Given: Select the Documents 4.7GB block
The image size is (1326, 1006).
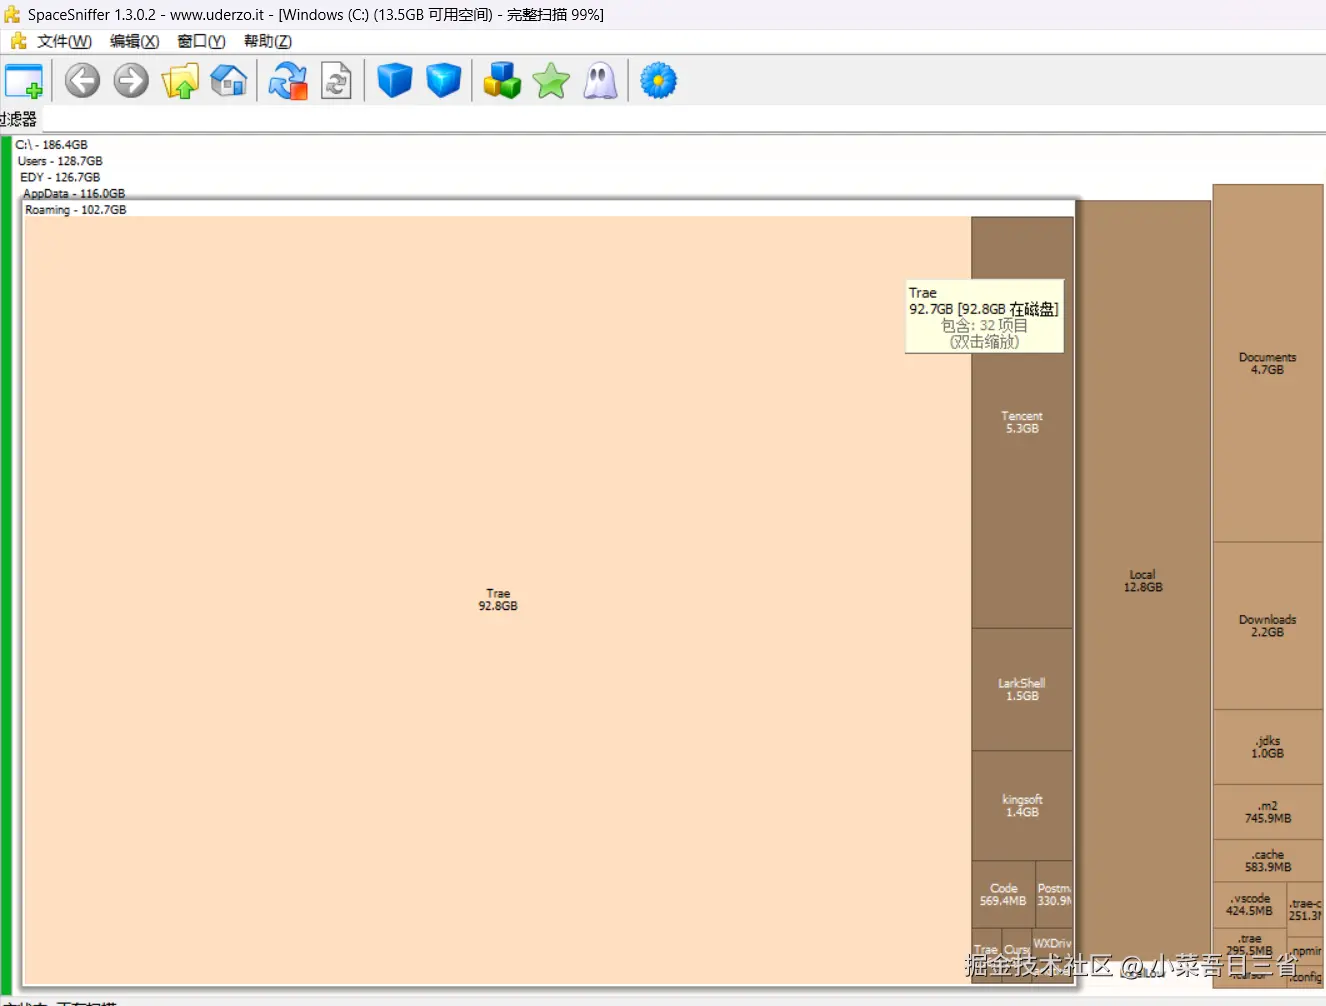Looking at the screenshot, I should pos(1267,364).
